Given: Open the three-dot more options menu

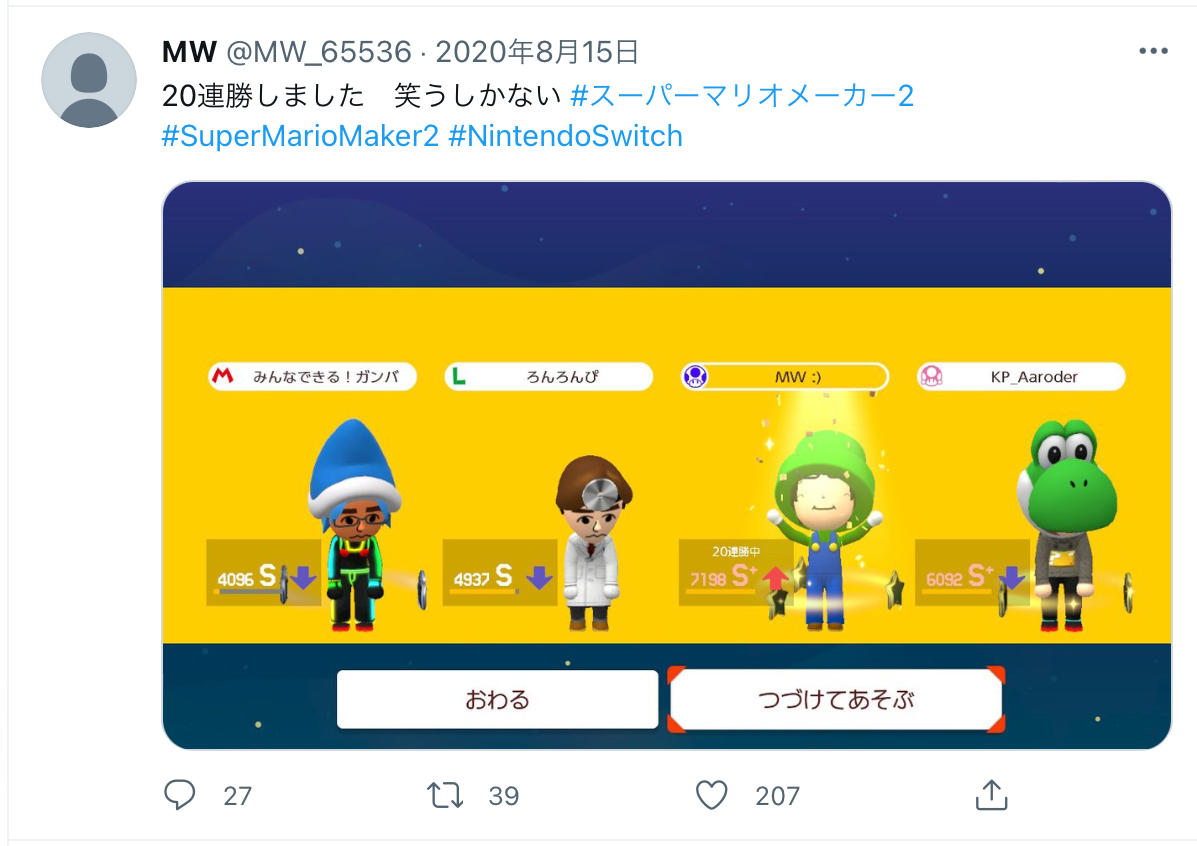Looking at the screenshot, I should point(1153,51).
